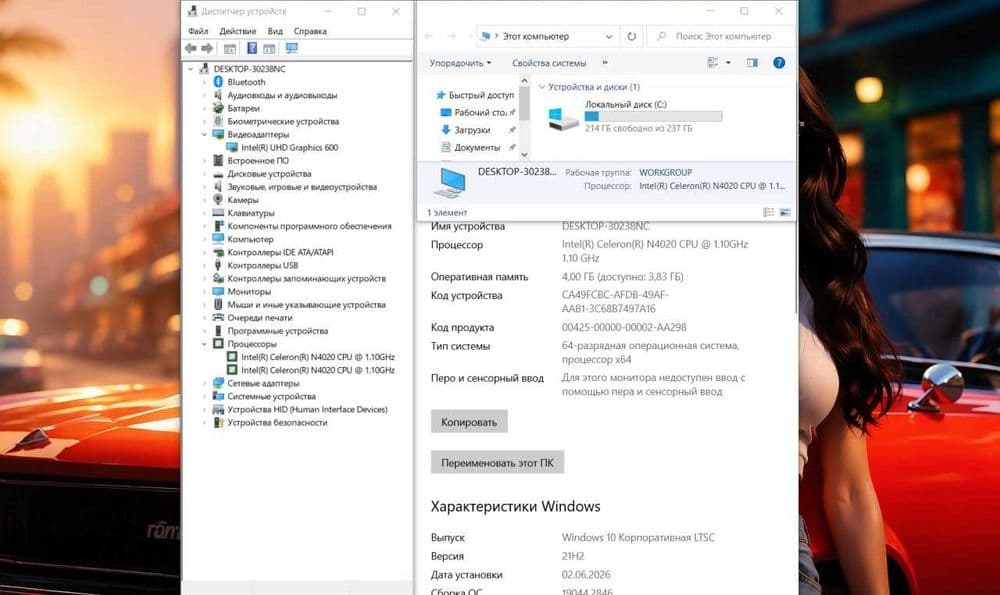The image size is (1000, 595).
Task: Select the Дисковые устройства category icon
Action: (218, 173)
